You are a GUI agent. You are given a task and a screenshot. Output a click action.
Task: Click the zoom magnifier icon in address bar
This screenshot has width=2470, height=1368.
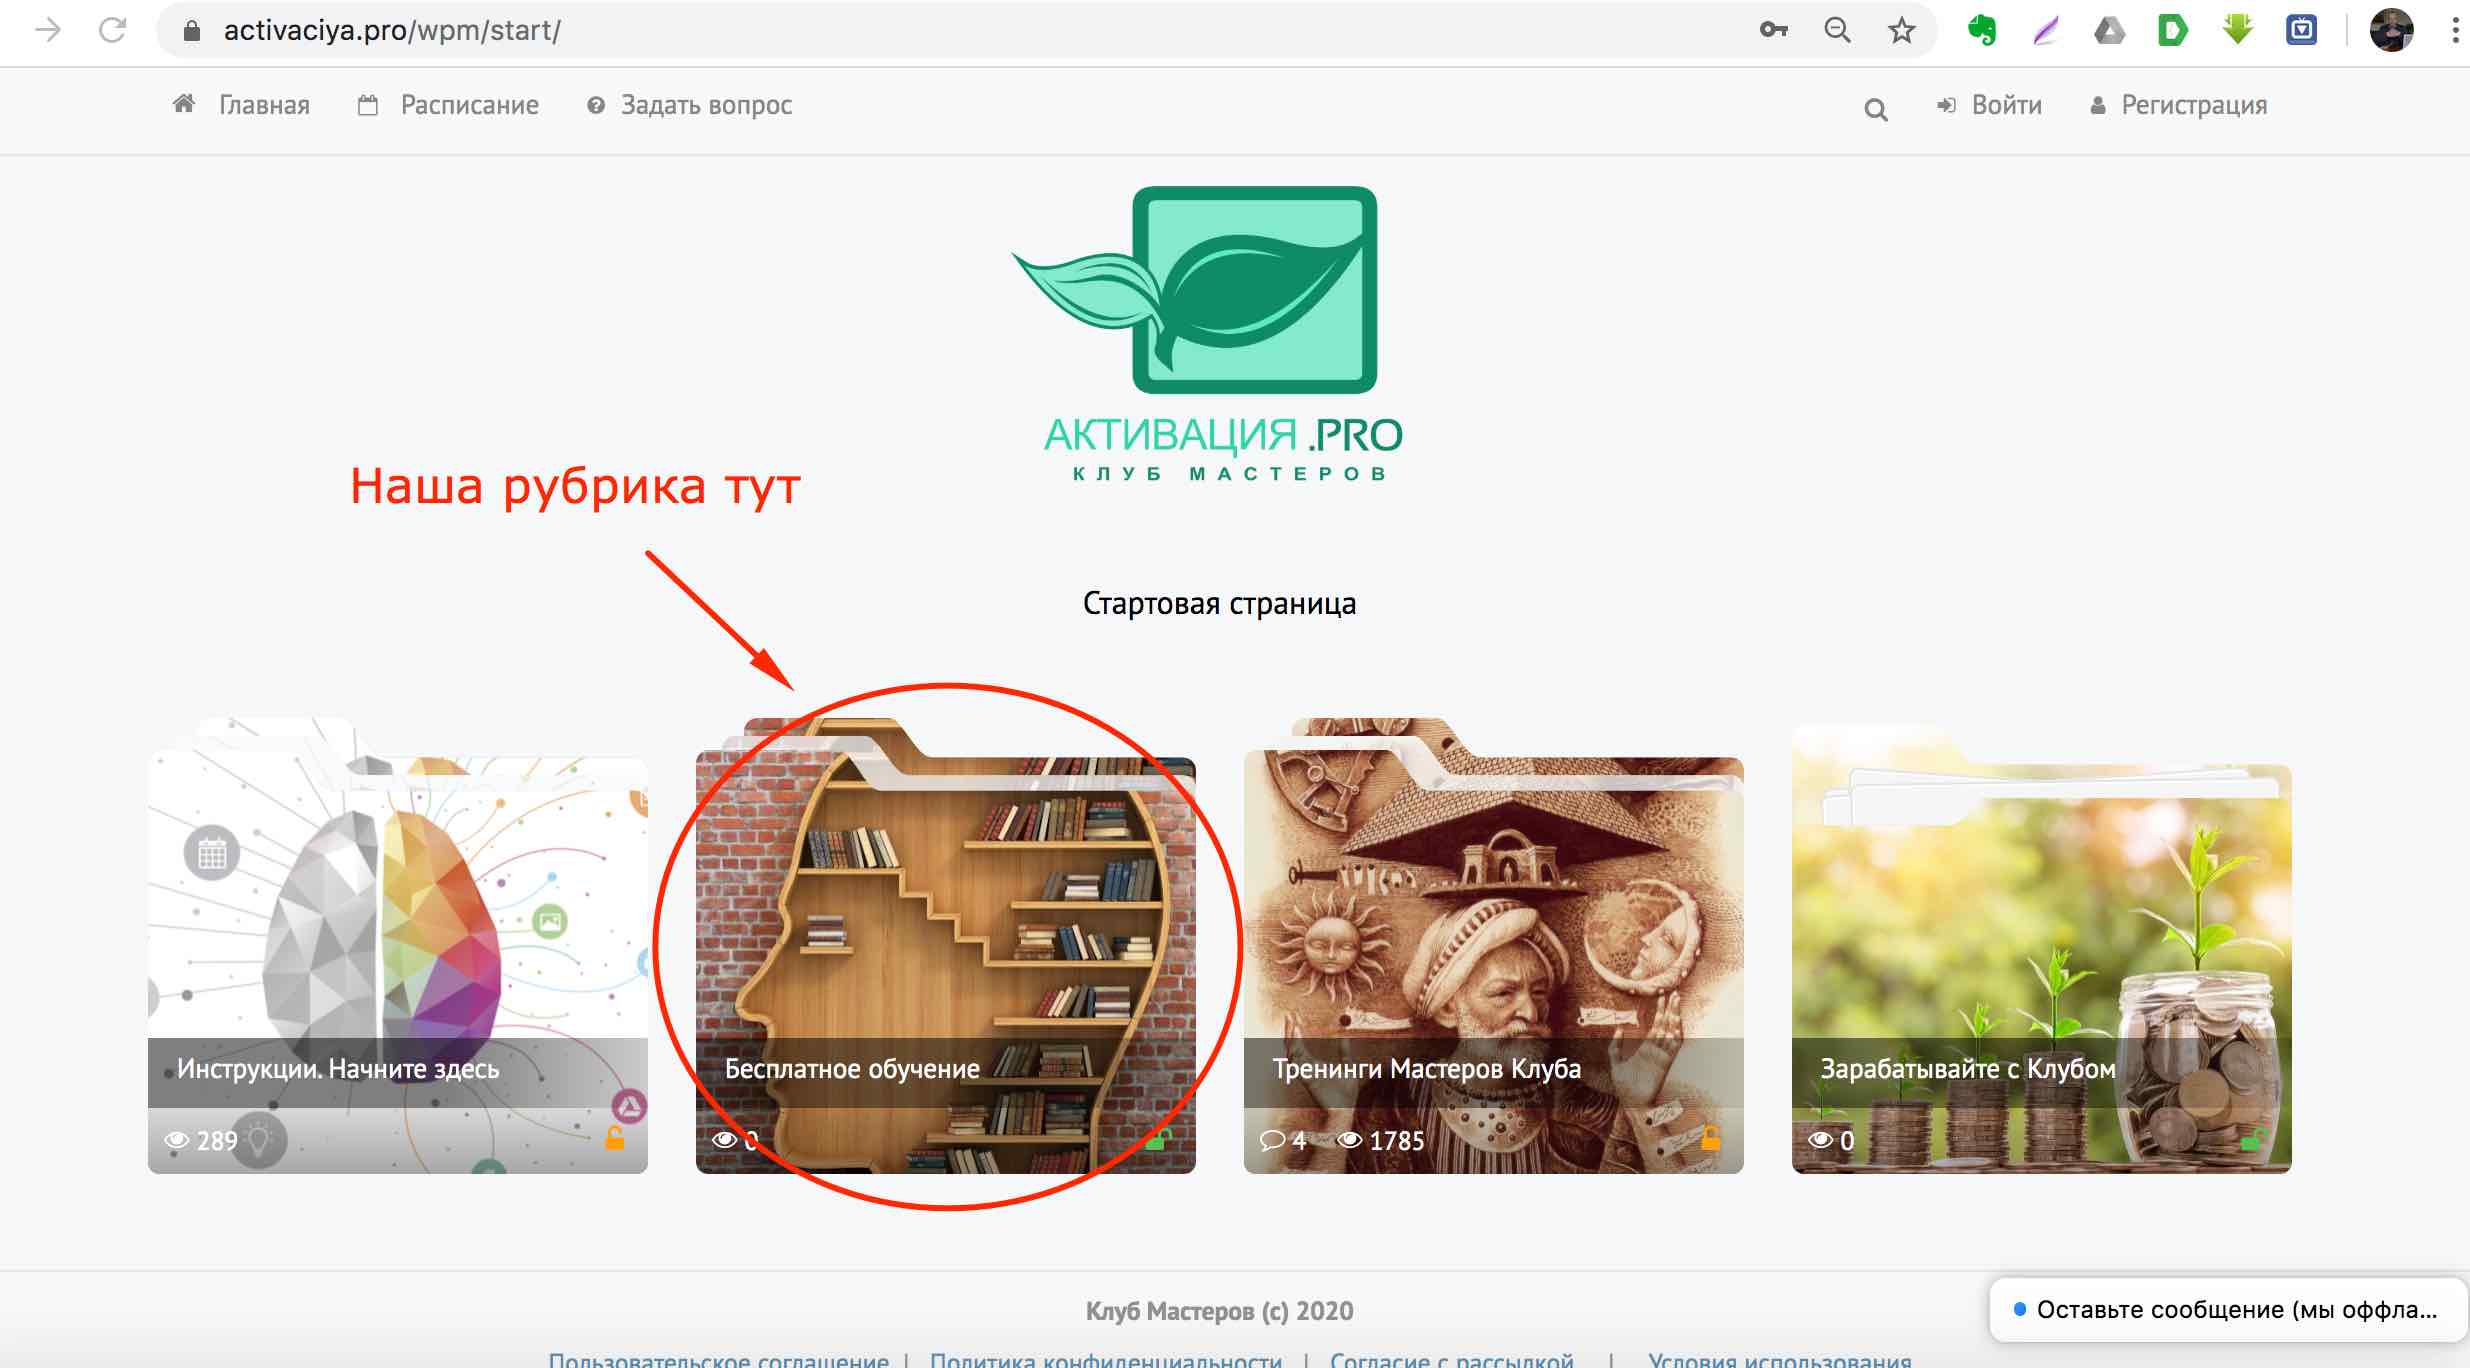(x=1837, y=30)
